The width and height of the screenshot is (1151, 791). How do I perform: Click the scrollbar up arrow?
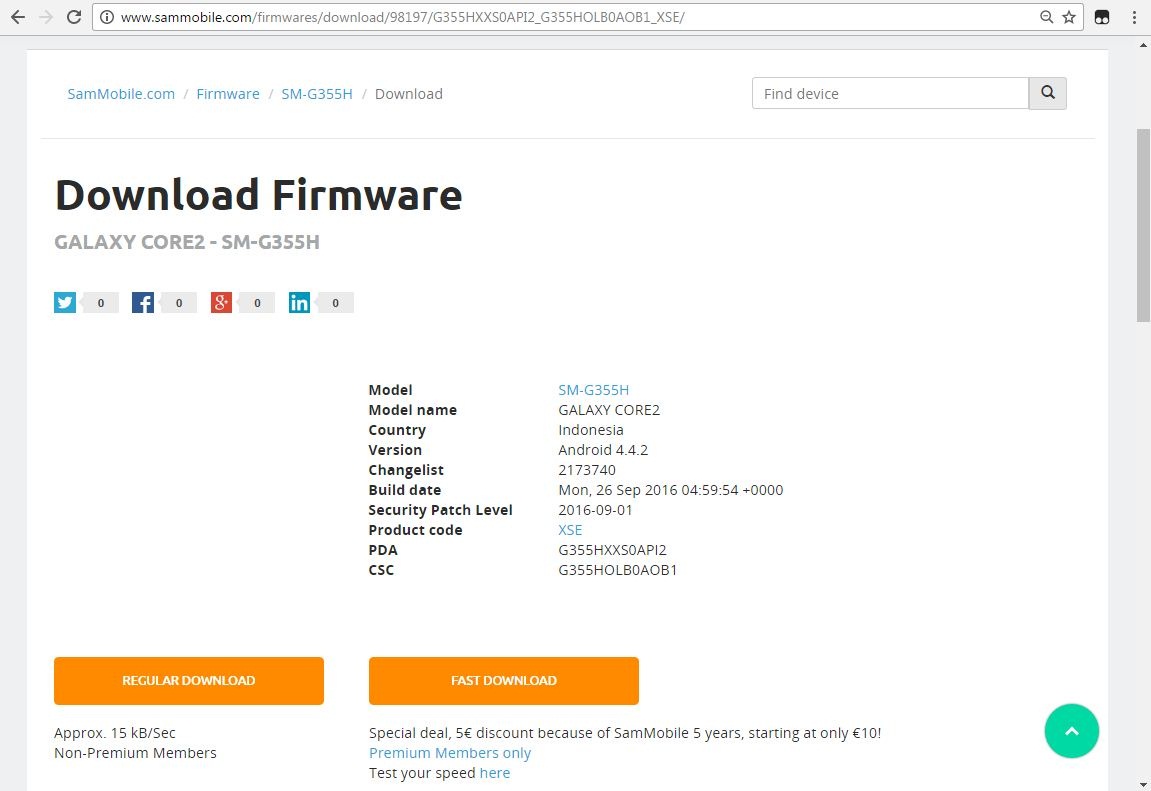pyautogui.click(x=1143, y=45)
